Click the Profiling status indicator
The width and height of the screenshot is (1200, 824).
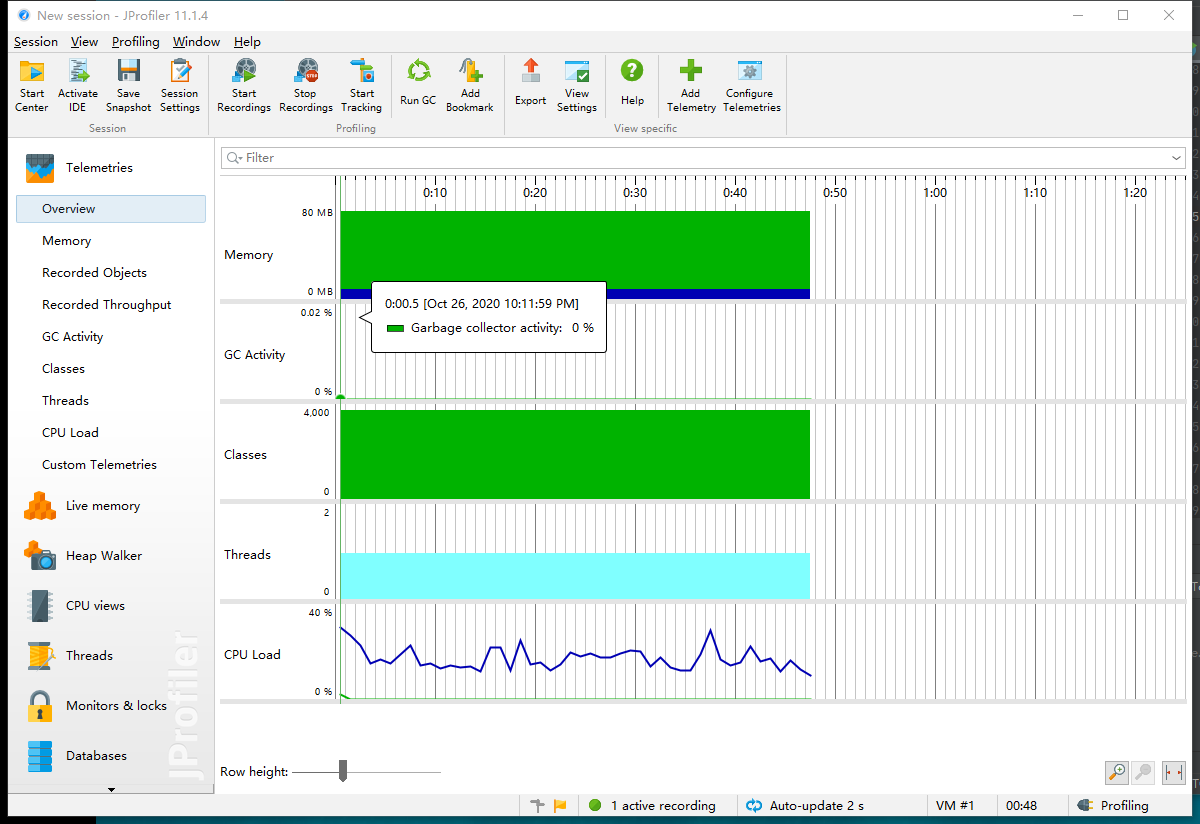(1114, 805)
